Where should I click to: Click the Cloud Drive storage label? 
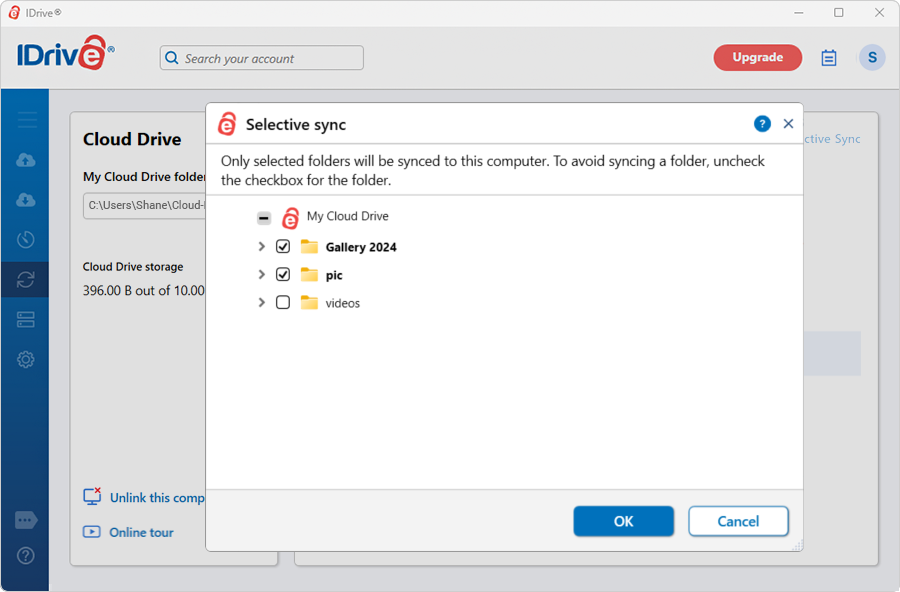point(133,266)
